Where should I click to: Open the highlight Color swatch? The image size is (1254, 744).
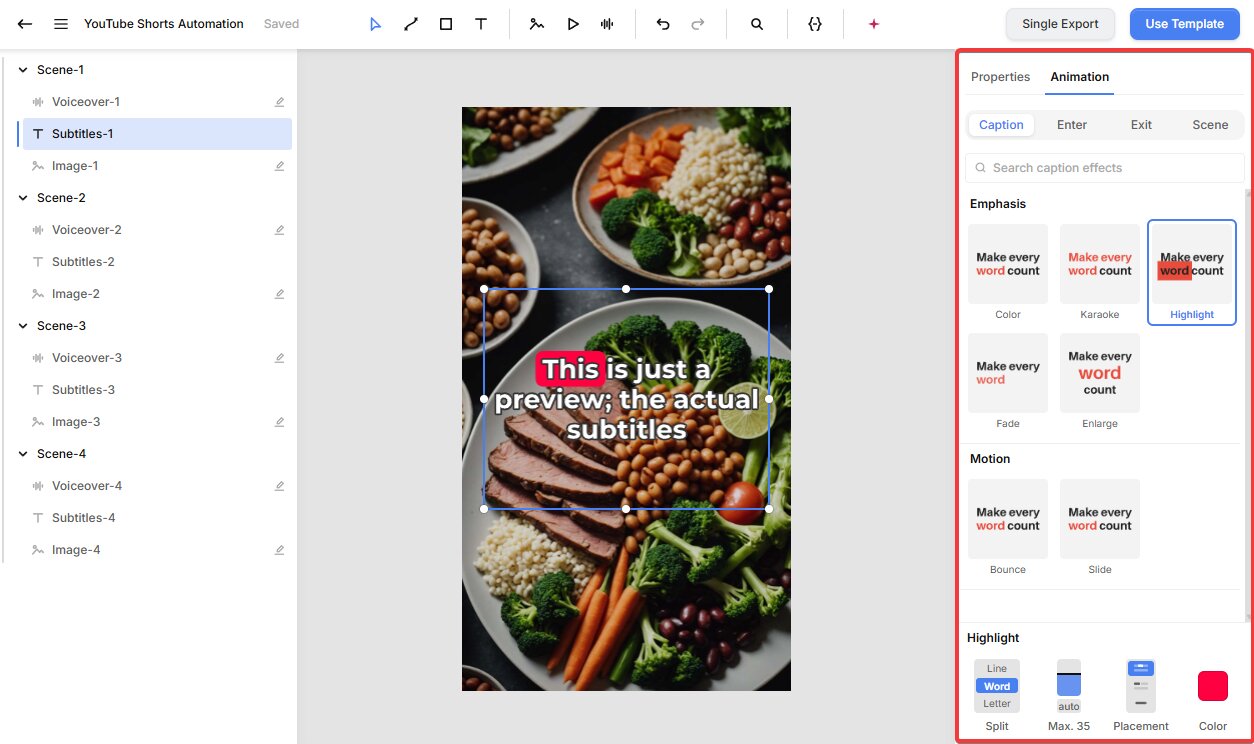click(x=1213, y=686)
